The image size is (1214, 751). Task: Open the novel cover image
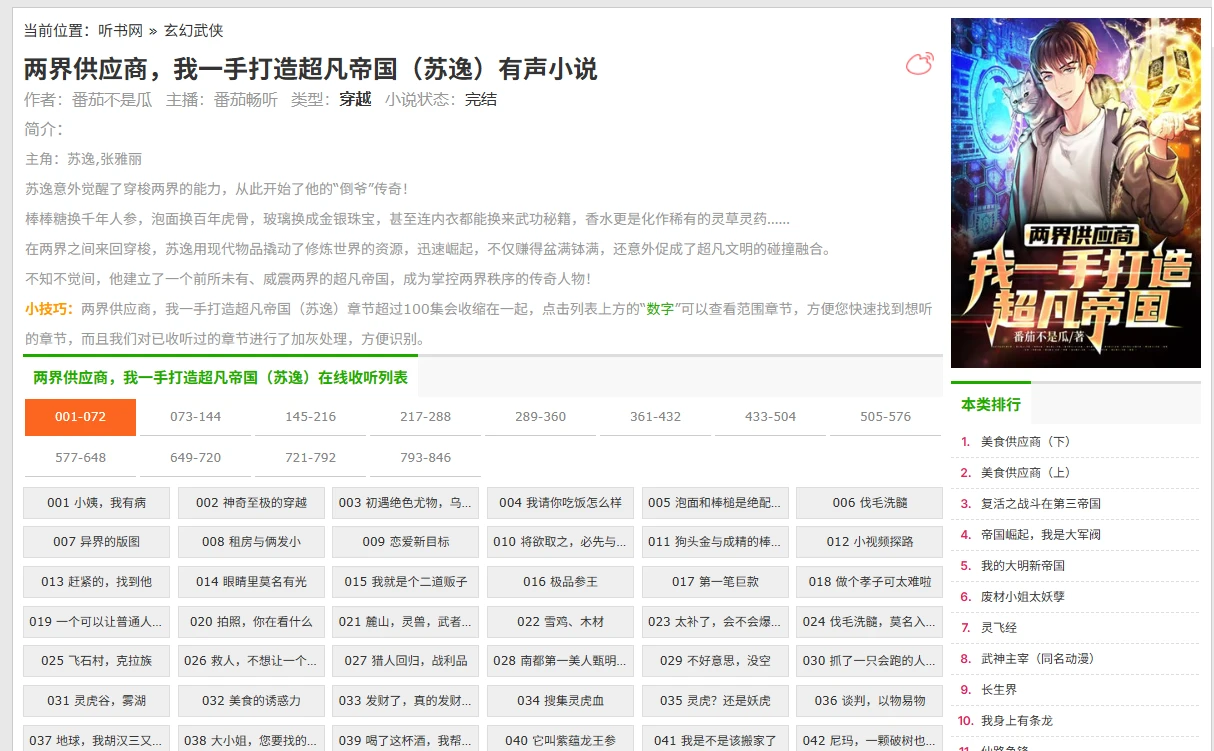point(1075,193)
